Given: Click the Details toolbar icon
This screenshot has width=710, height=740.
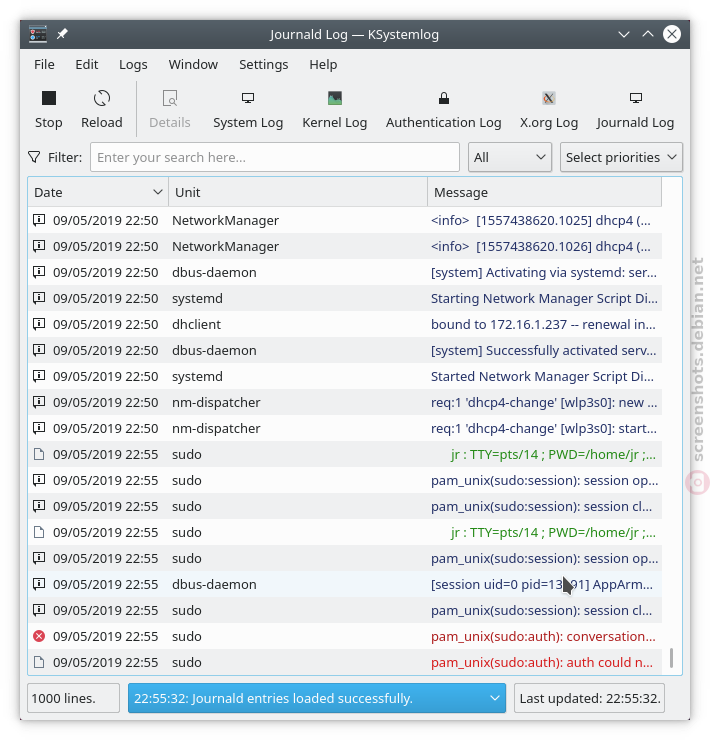Looking at the screenshot, I should point(170,98).
